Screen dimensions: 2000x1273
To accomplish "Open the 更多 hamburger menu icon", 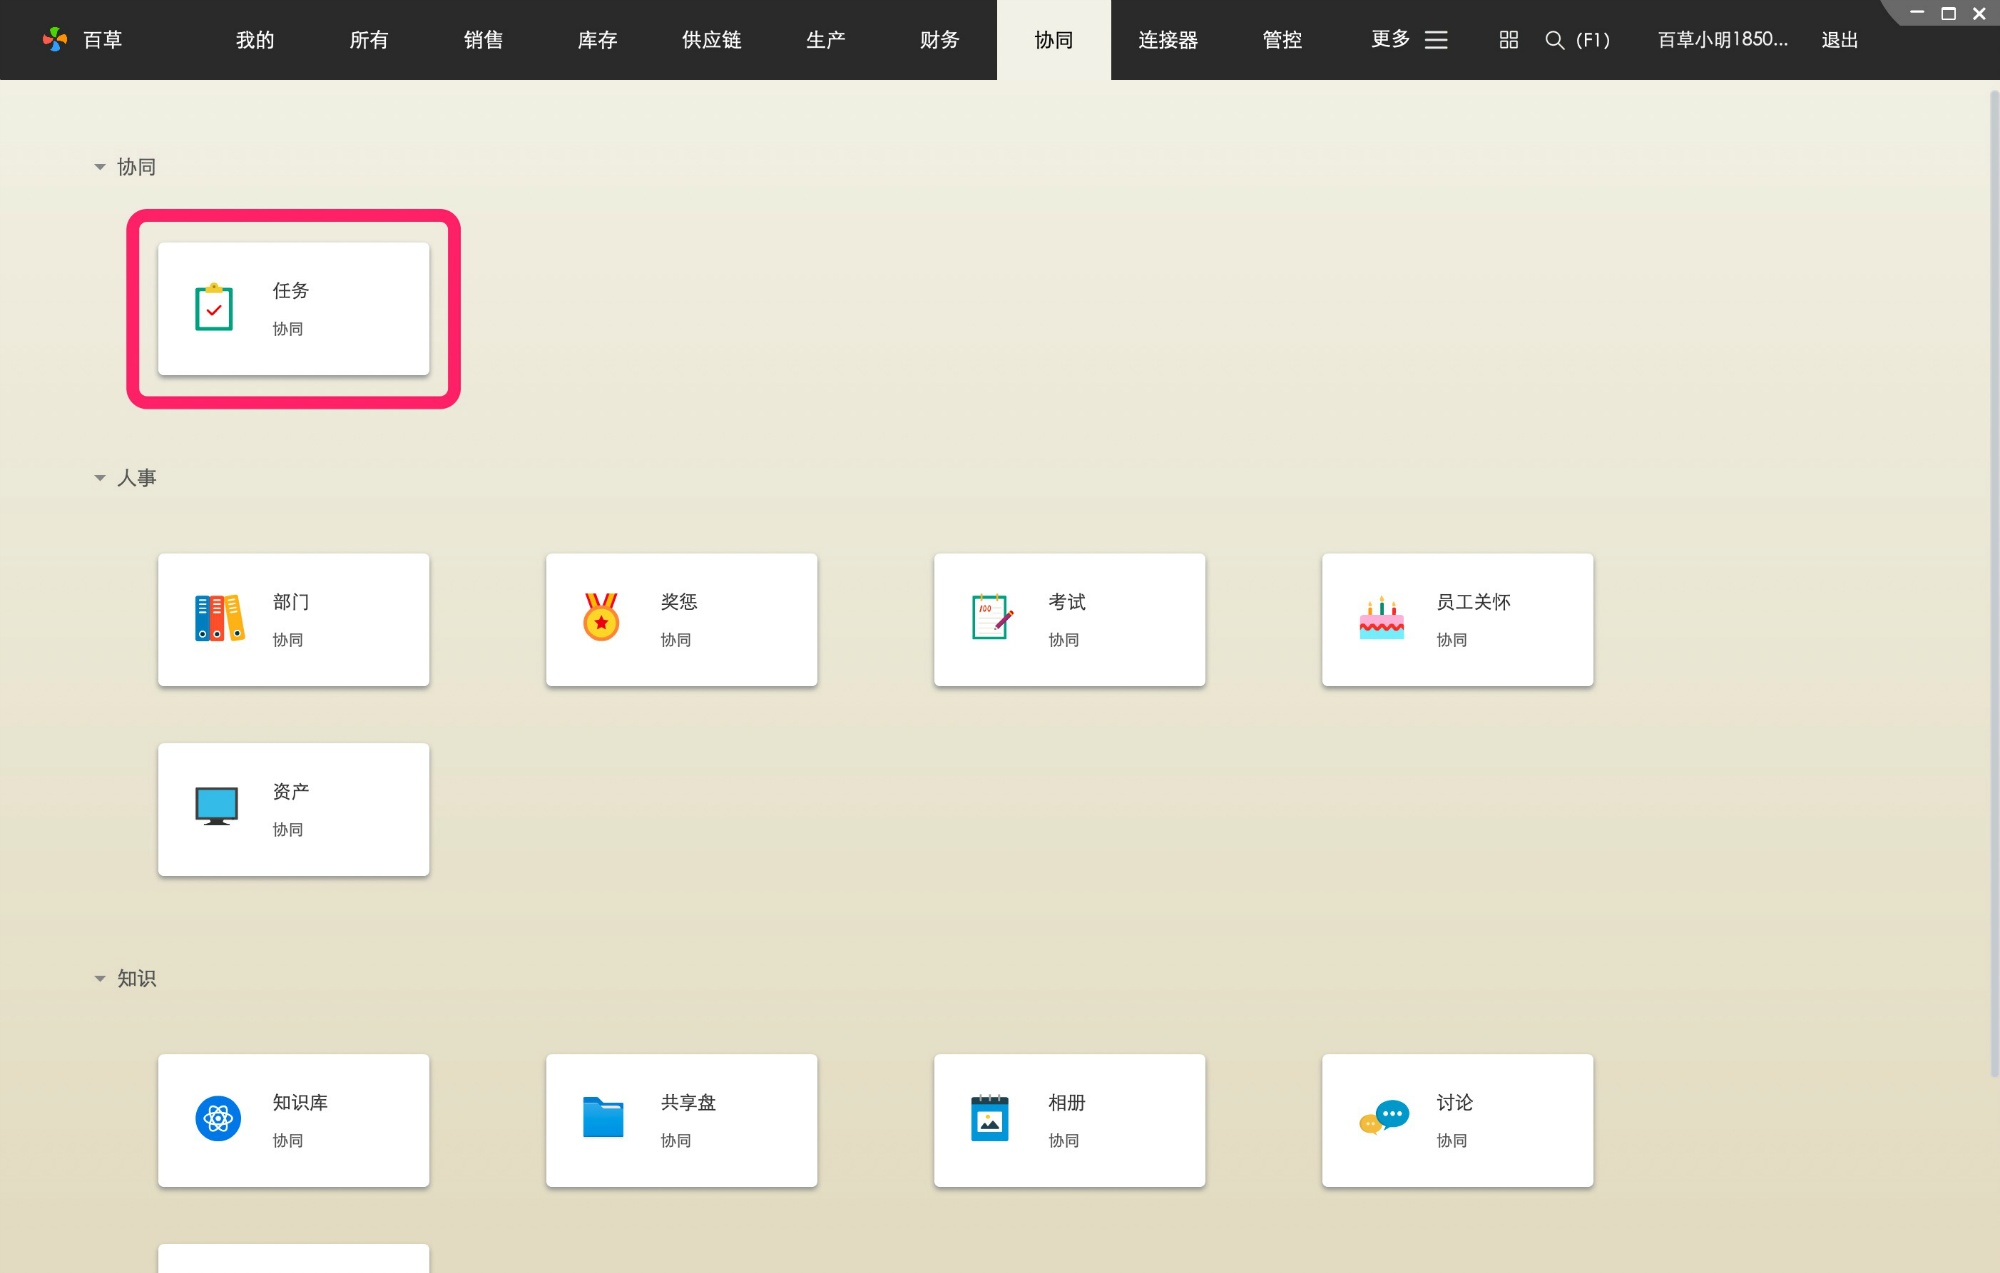I will click(1436, 40).
